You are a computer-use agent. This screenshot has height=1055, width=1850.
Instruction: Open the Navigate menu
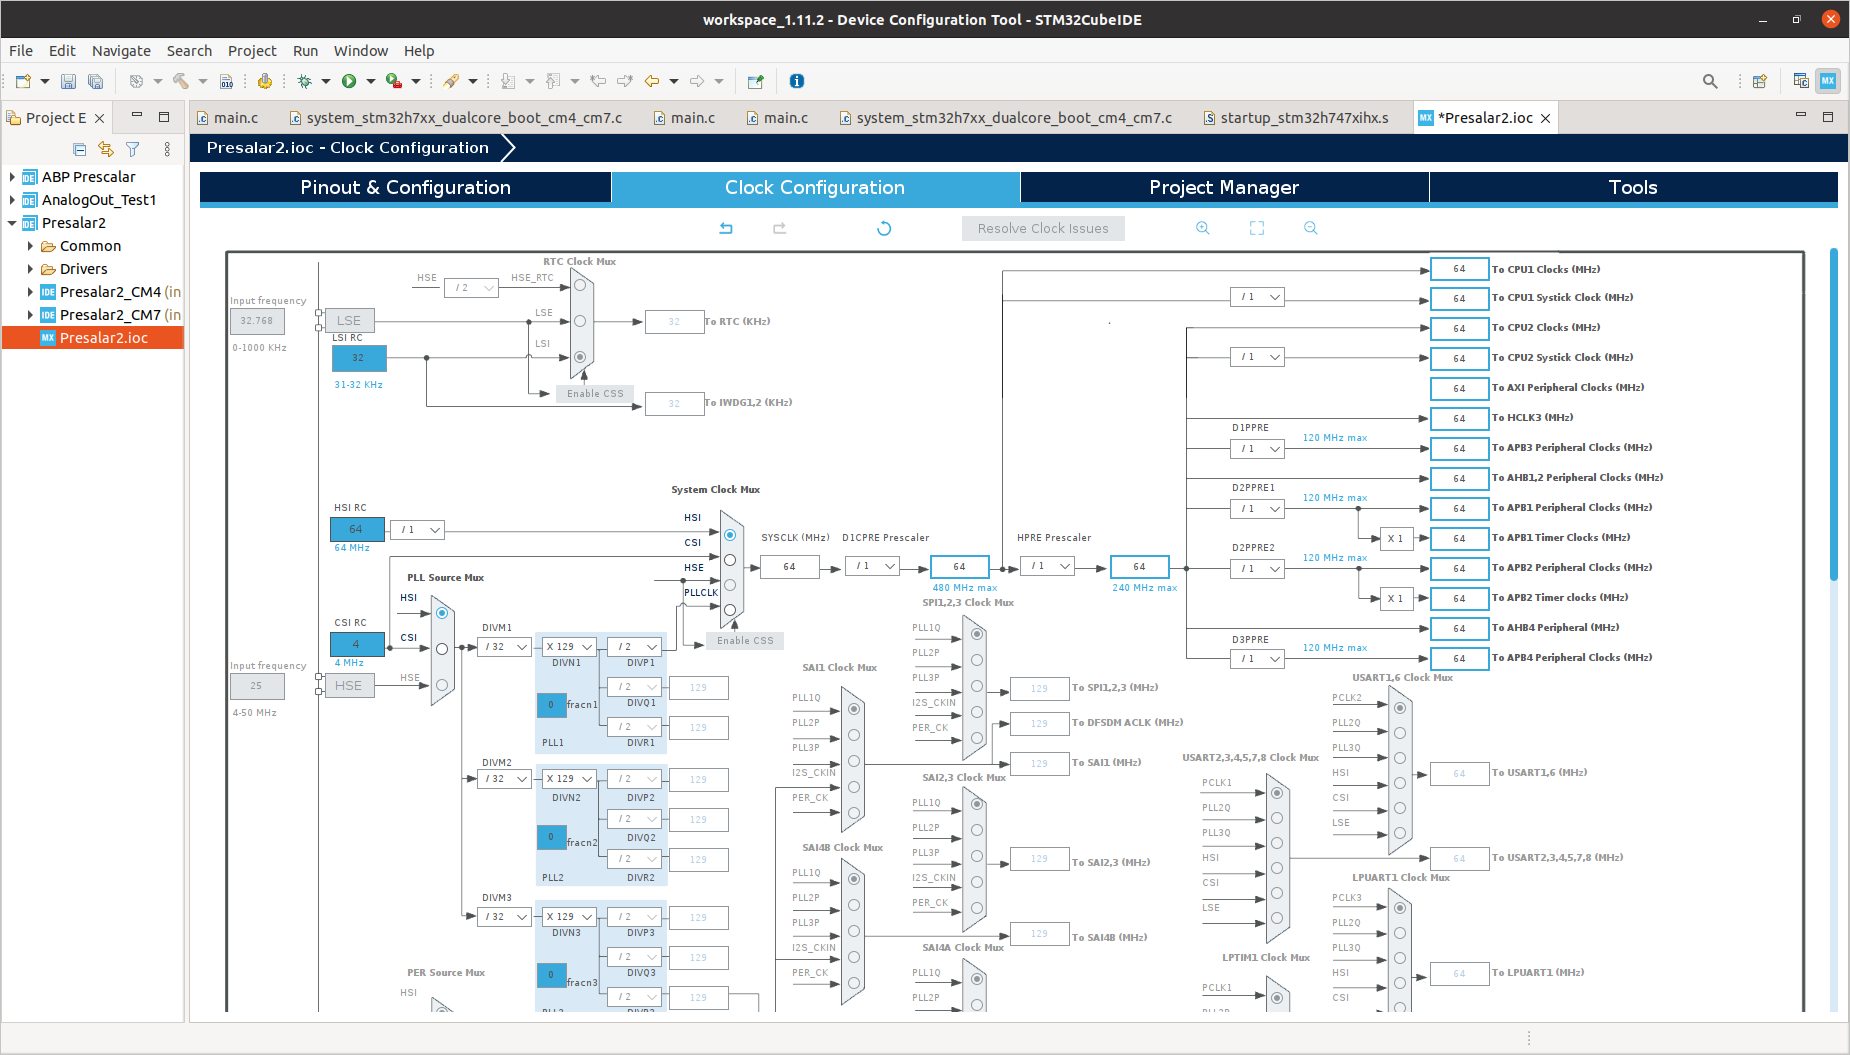coord(121,51)
